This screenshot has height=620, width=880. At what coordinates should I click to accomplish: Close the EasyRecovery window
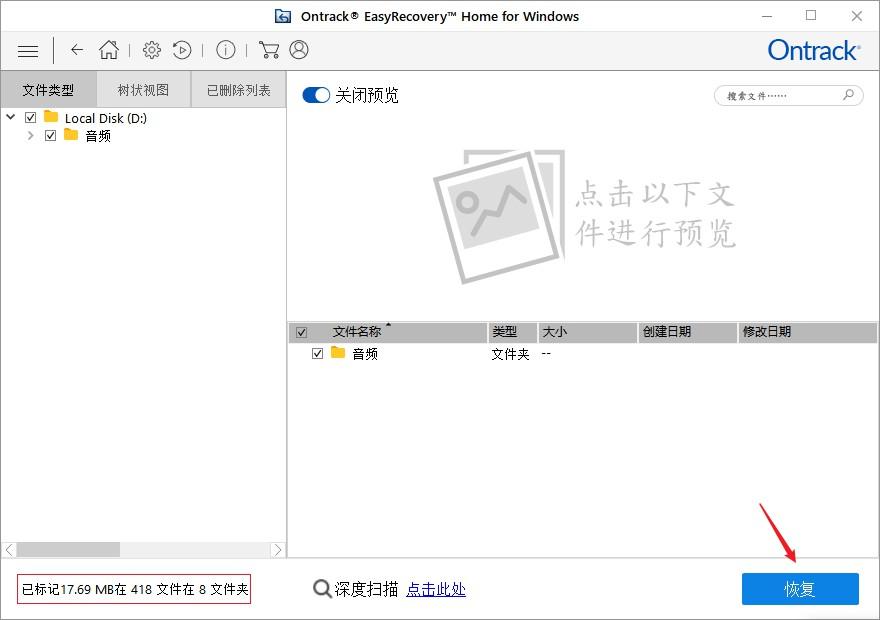(x=856, y=16)
